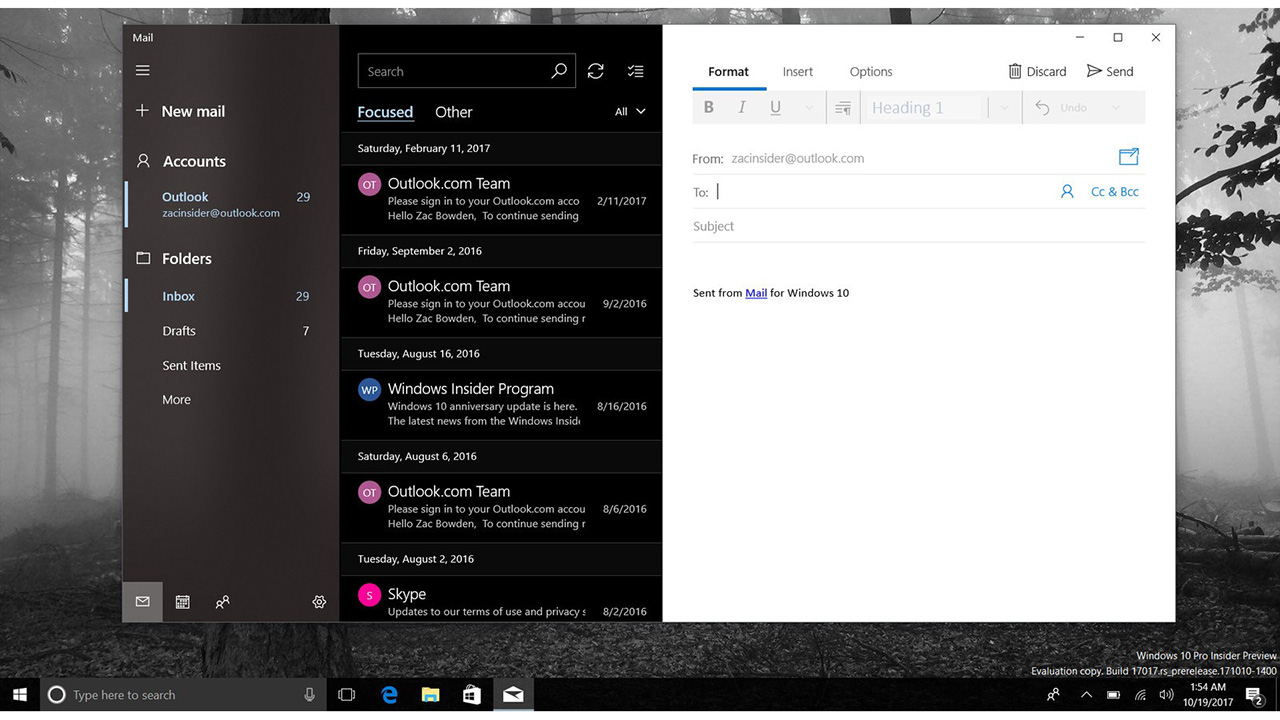1280x720 pixels.
Task: Expand the Heading 1 styles dropdown
Action: (1004, 107)
